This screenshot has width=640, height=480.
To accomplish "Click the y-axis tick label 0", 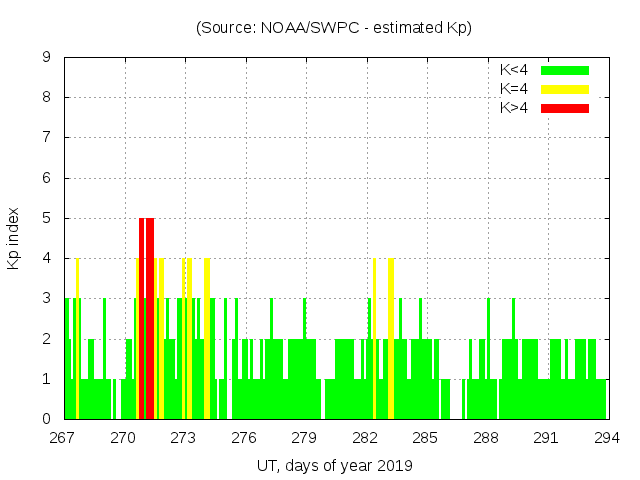I will pos(47,419).
